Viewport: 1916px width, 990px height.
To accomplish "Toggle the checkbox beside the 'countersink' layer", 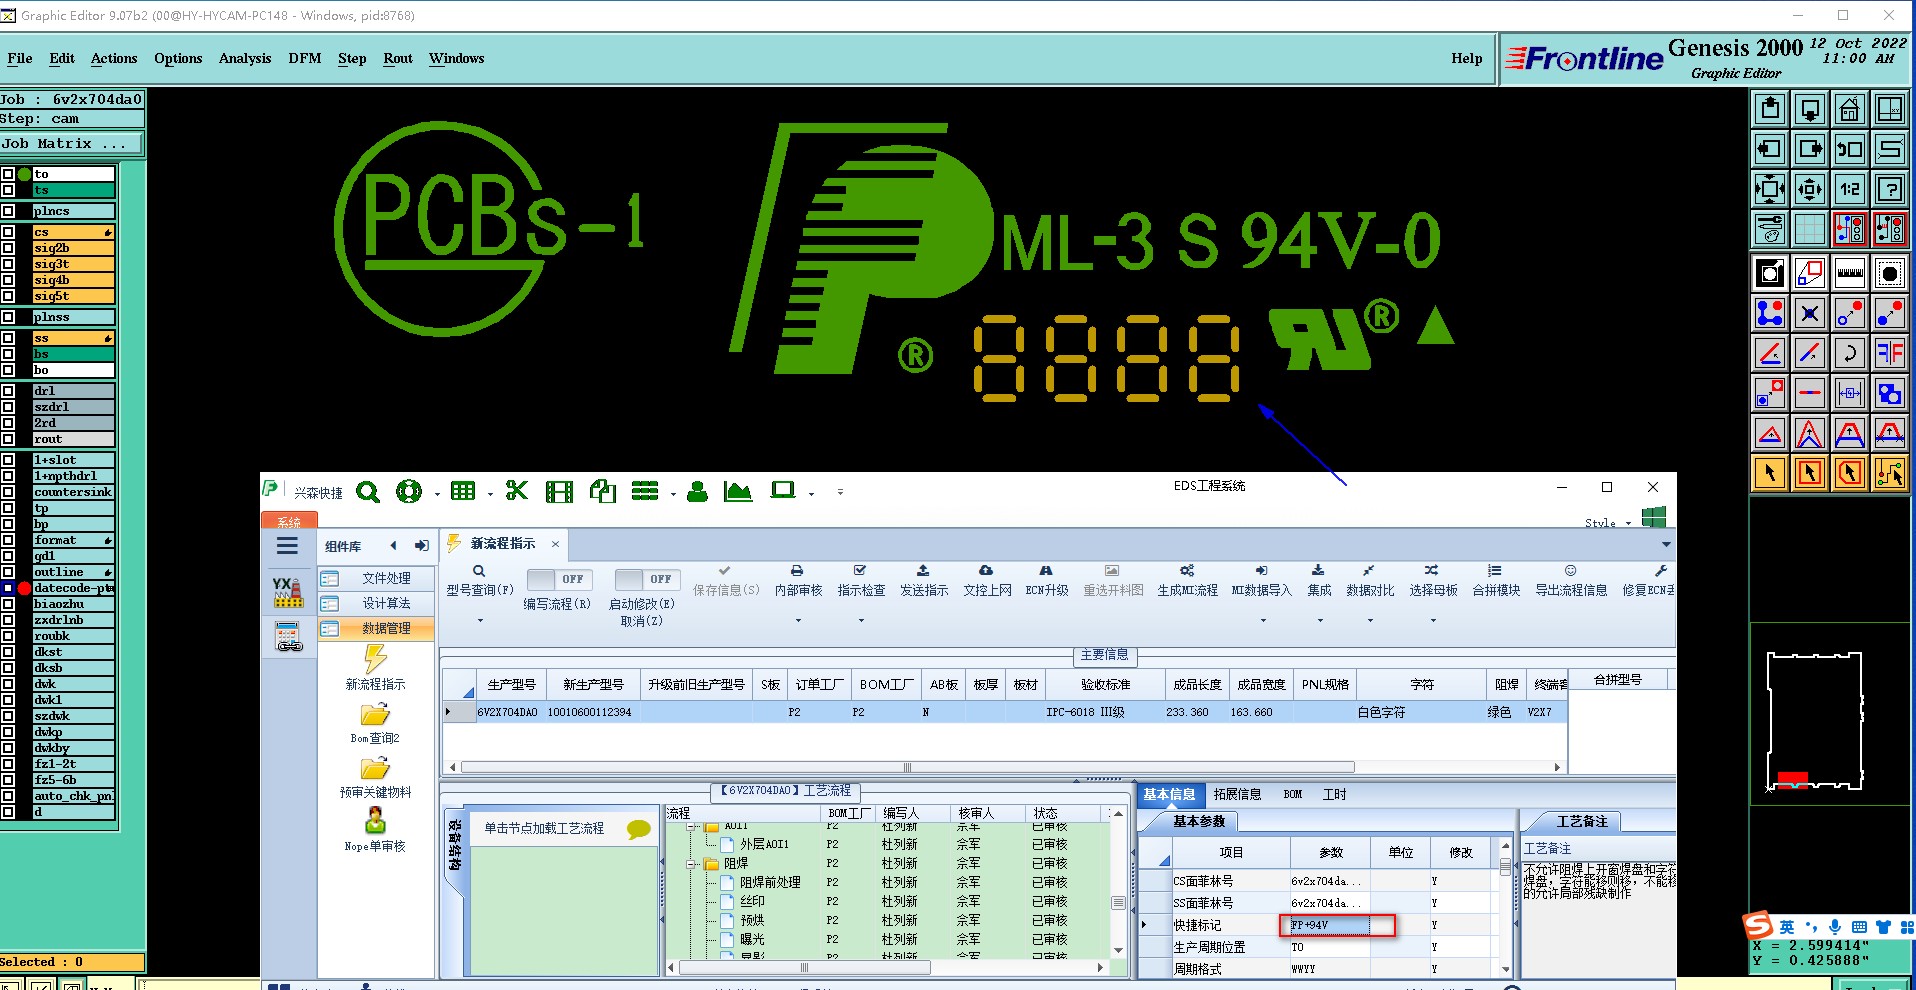I will tap(8, 492).
